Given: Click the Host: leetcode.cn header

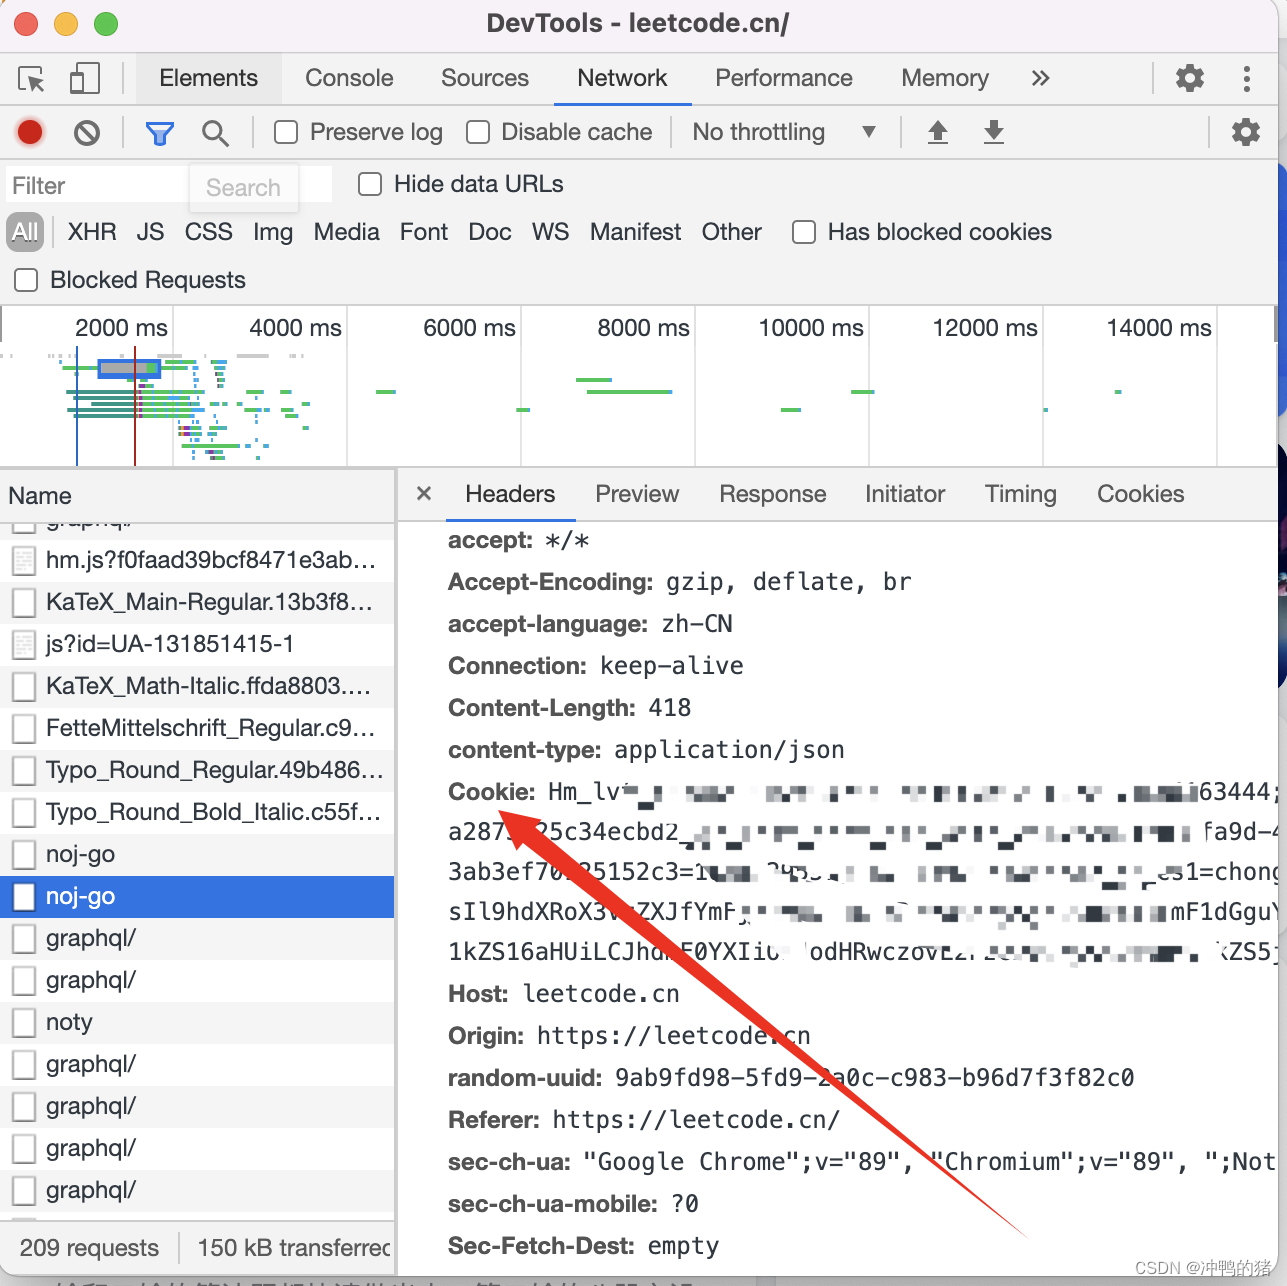Looking at the screenshot, I should click(564, 994).
